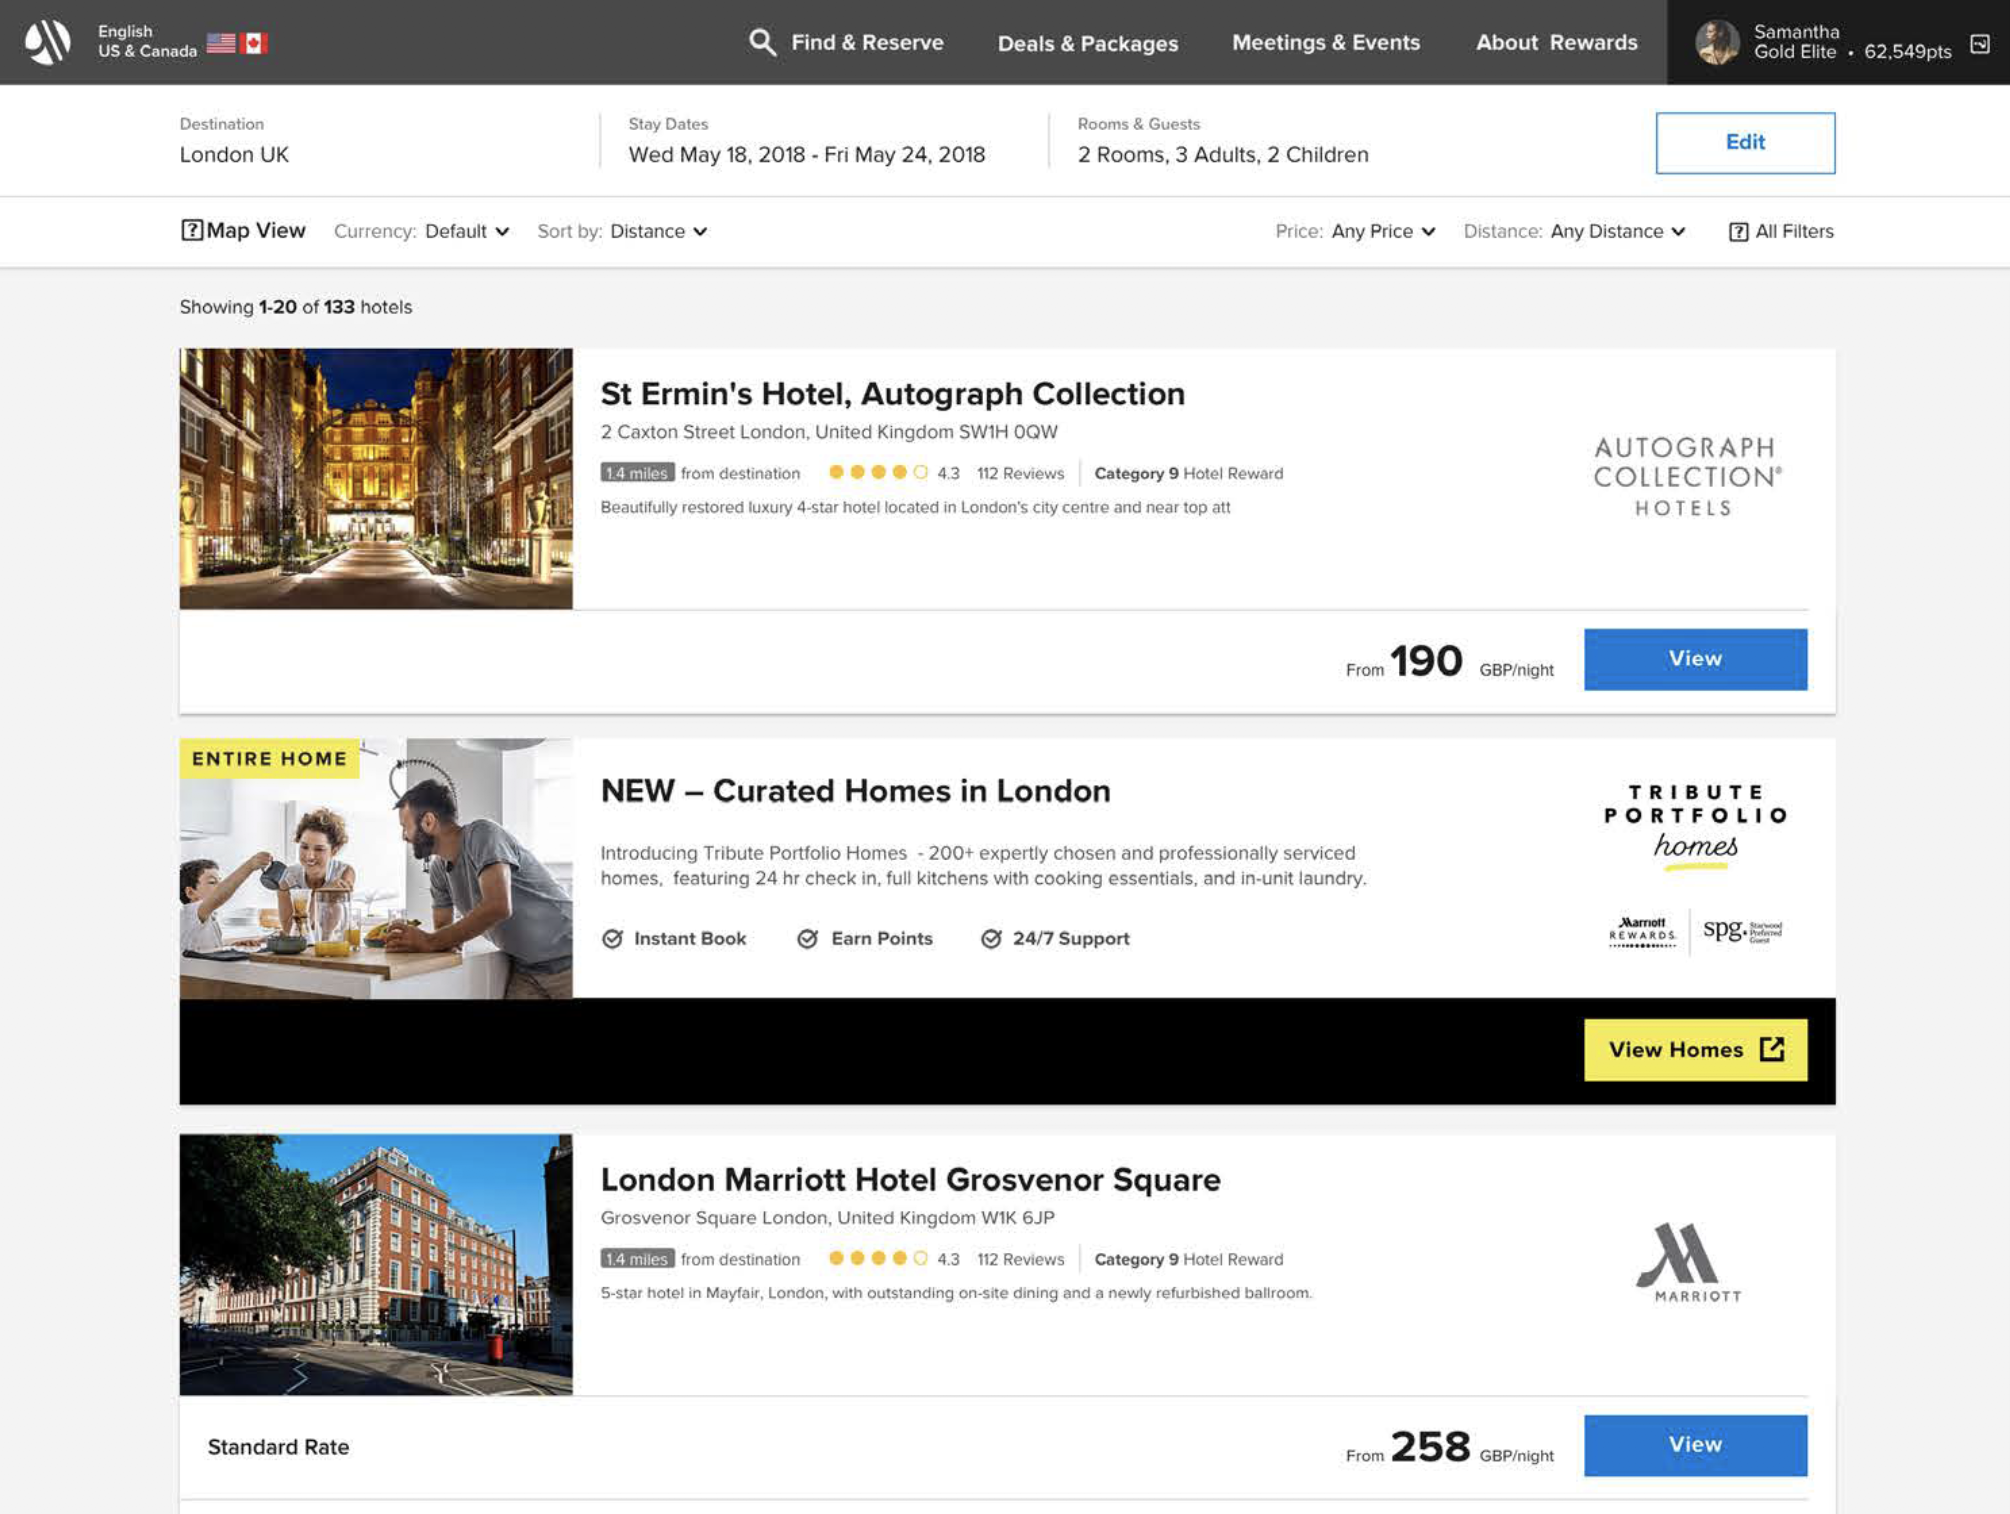Click the SPG logo
Screen dimensions: 2010x1514
coord(1742,930)
